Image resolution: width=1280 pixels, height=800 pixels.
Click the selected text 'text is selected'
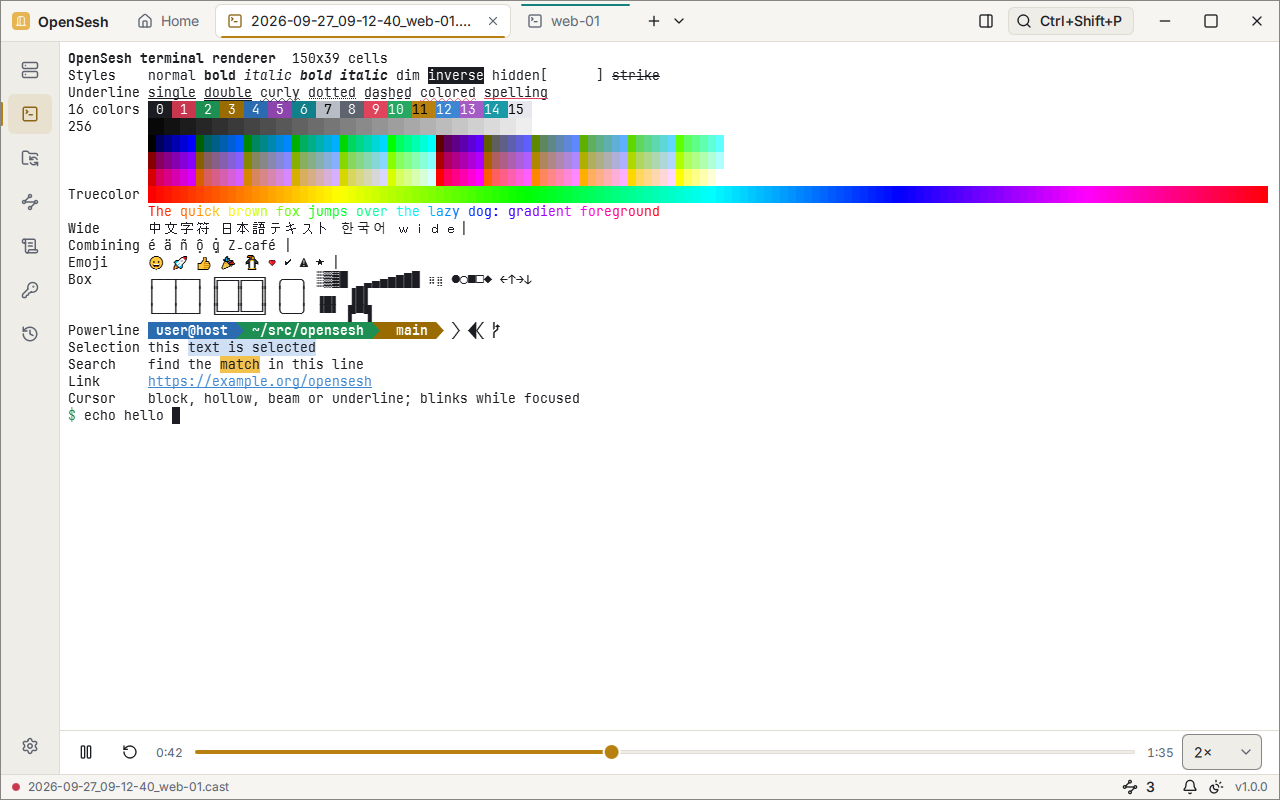[252, 347]
